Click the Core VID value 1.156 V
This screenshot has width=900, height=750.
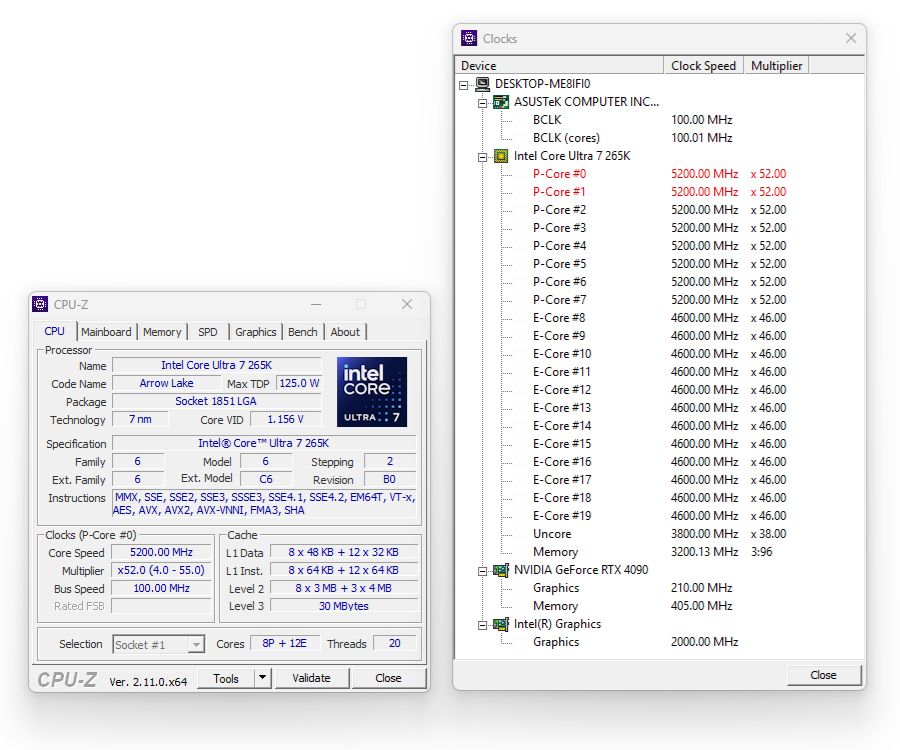click(x=285, y=419)
